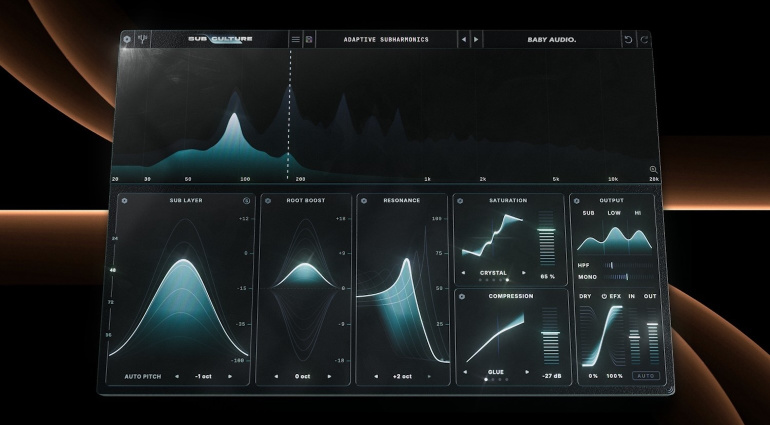Load the previous preset with left arrow
The height and width of the screenshot is (425, 770).
pos(464,39)
